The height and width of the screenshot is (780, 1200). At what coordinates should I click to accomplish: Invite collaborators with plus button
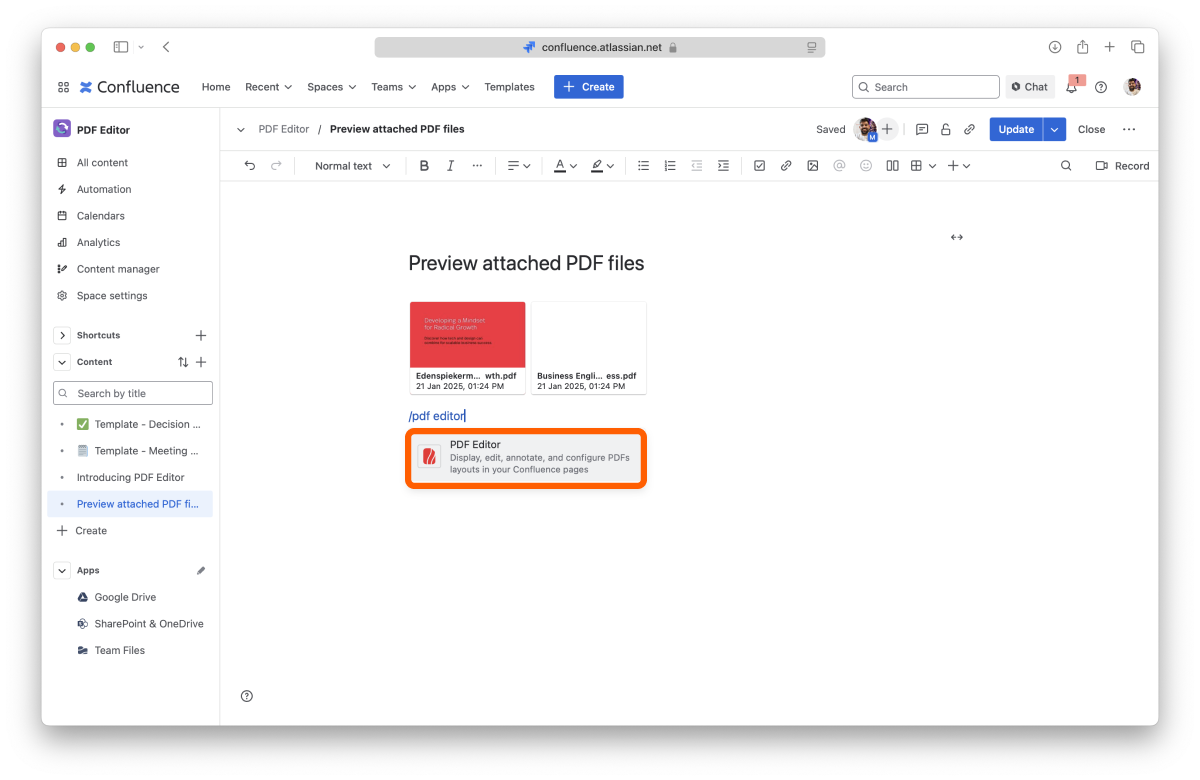pos(887,129)
